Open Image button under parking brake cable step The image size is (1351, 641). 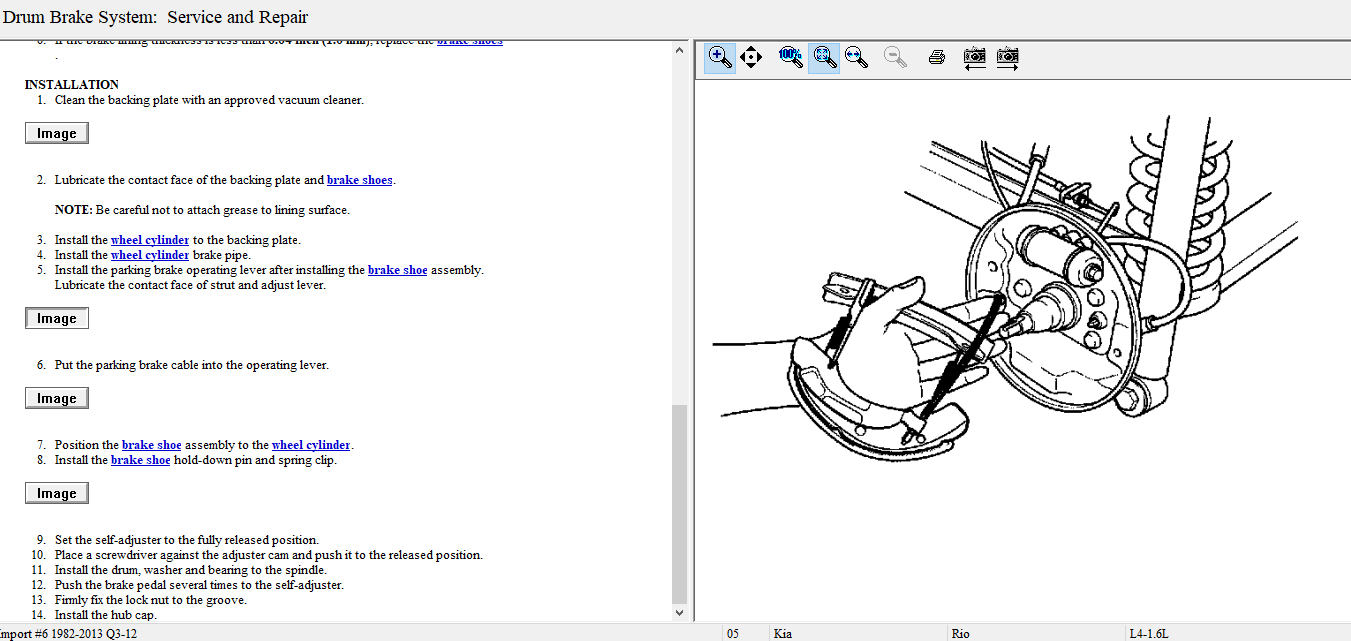pyautogui.click(x=57, y=398)
